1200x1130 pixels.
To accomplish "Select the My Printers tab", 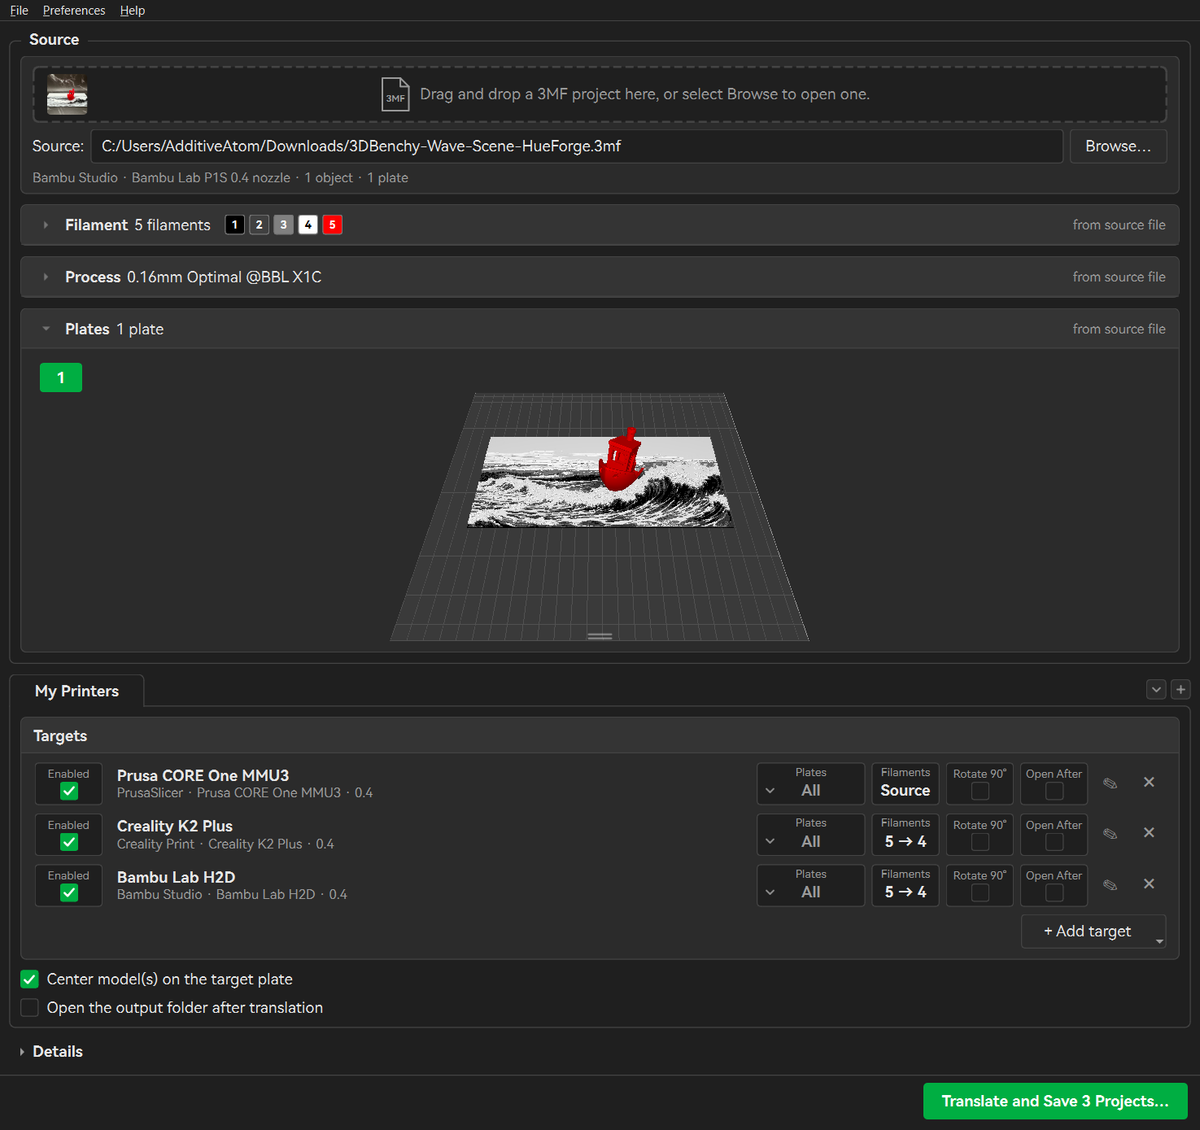I will point(77,691).
